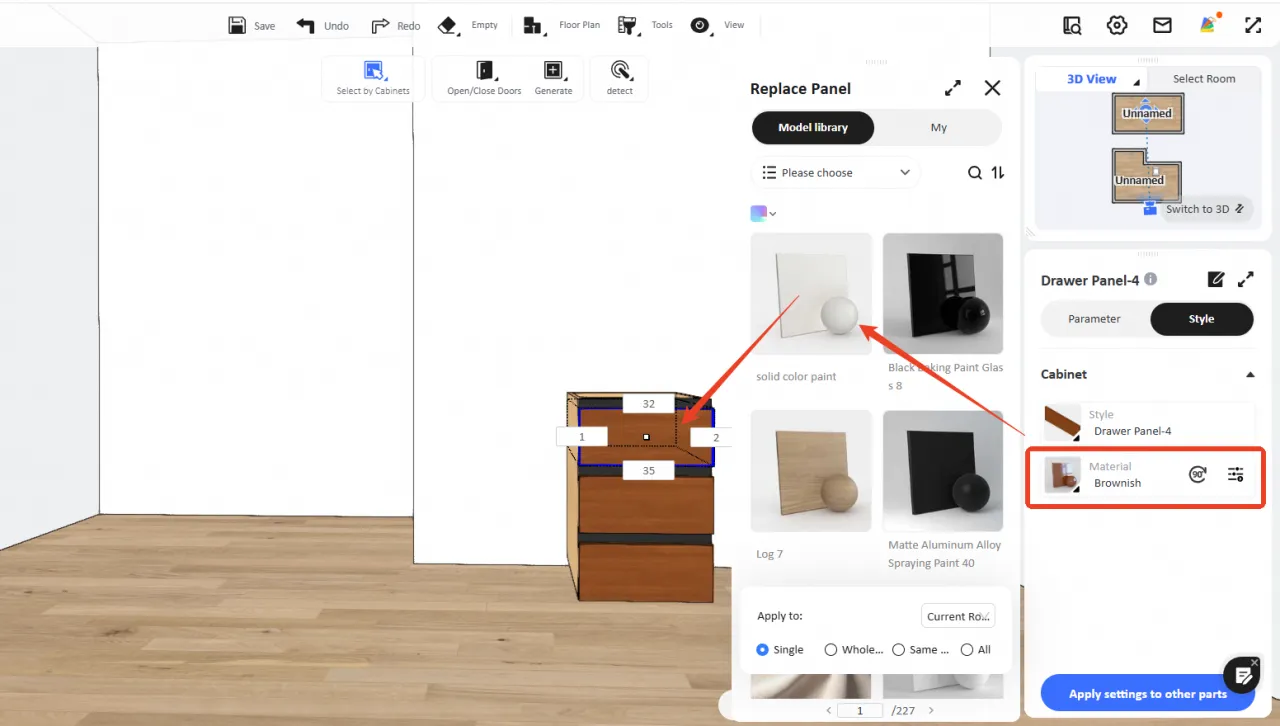Viewport: 1280px width, 726px height.
Task: Pick the Log 7 wood material thumbnail
Action: point(811,471)
